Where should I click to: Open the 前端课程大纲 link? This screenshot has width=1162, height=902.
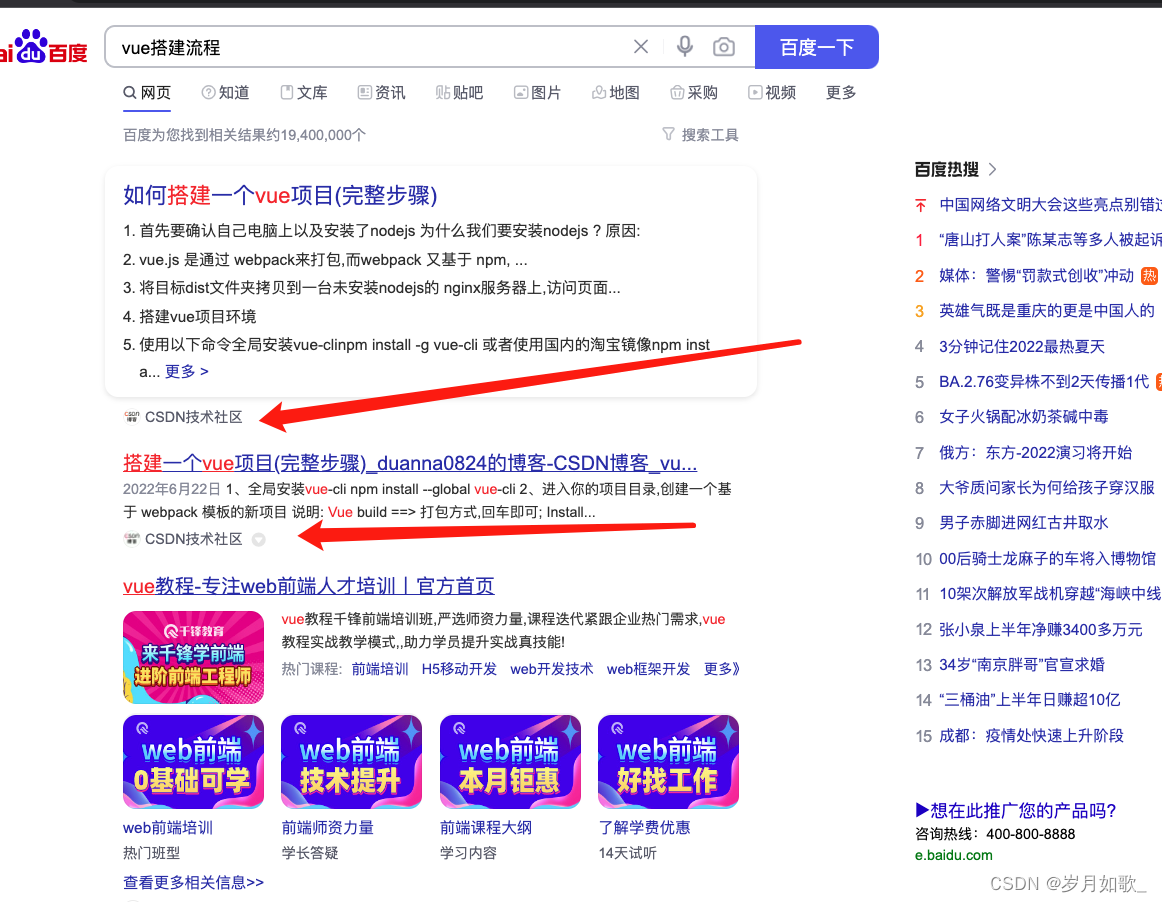(x=486, y=828)
